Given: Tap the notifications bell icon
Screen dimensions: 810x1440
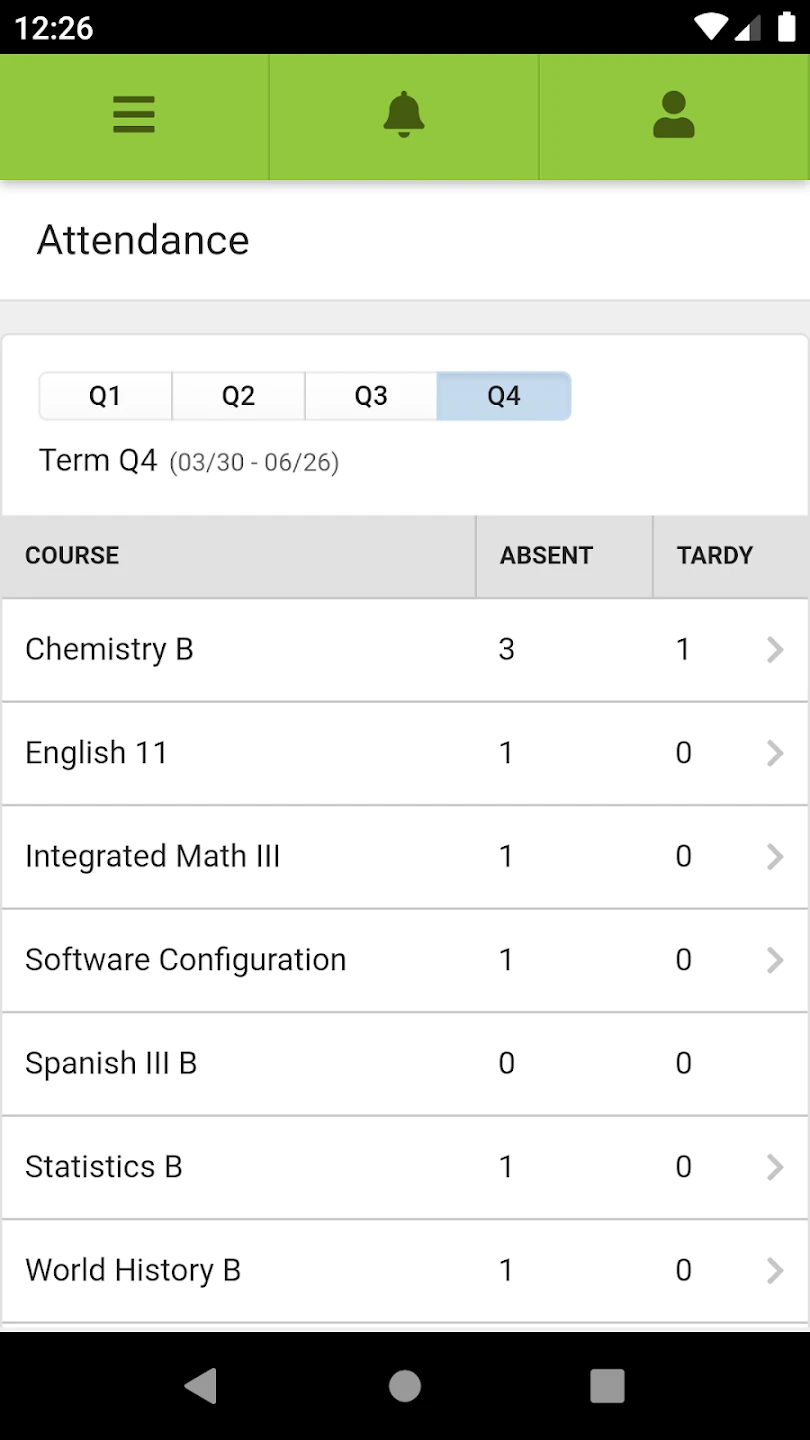Looking at the screenshot, I should [x=404, y=116].
